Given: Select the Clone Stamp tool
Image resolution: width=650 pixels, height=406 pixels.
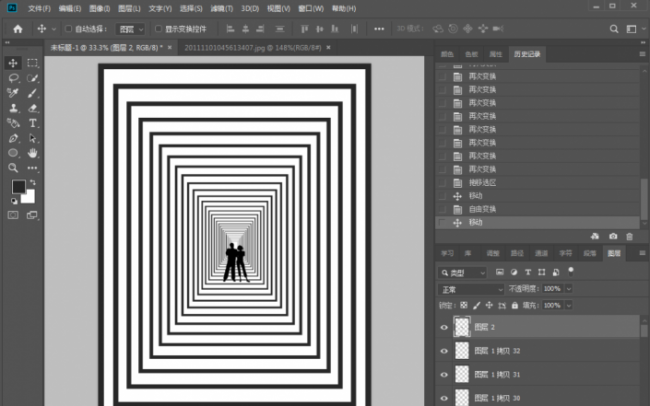Looking at the screenshot, I should pyautogui.click(x=13, y=108).
